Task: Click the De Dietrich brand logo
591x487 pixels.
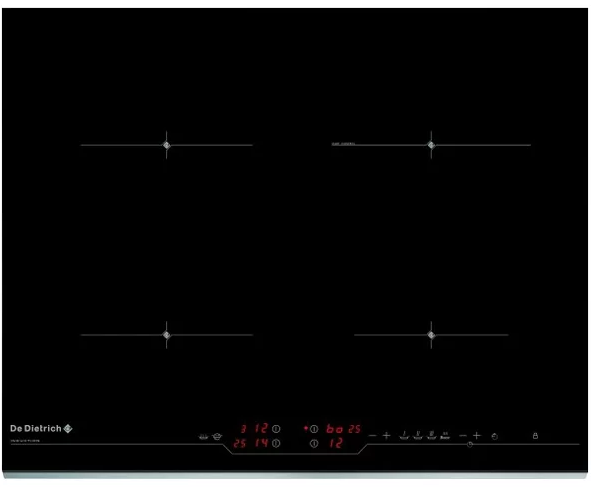Action: (41, 428)
